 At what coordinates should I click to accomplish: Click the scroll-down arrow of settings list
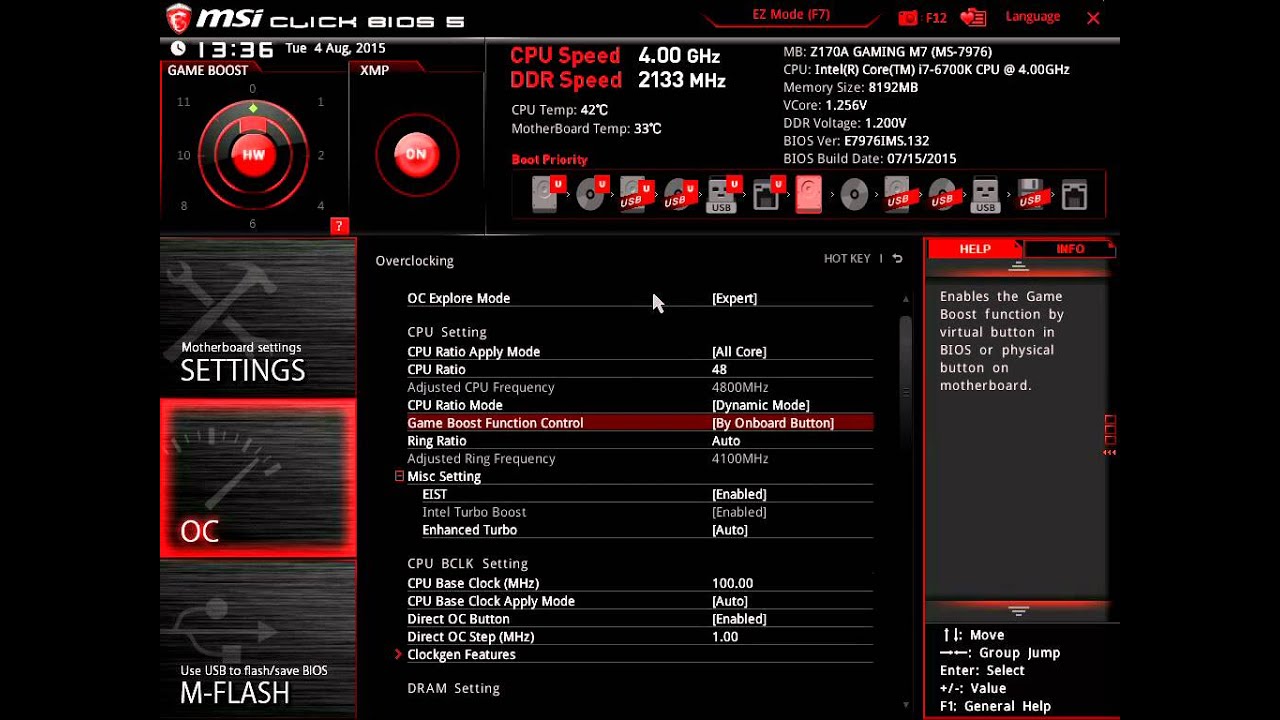(905, 705)
